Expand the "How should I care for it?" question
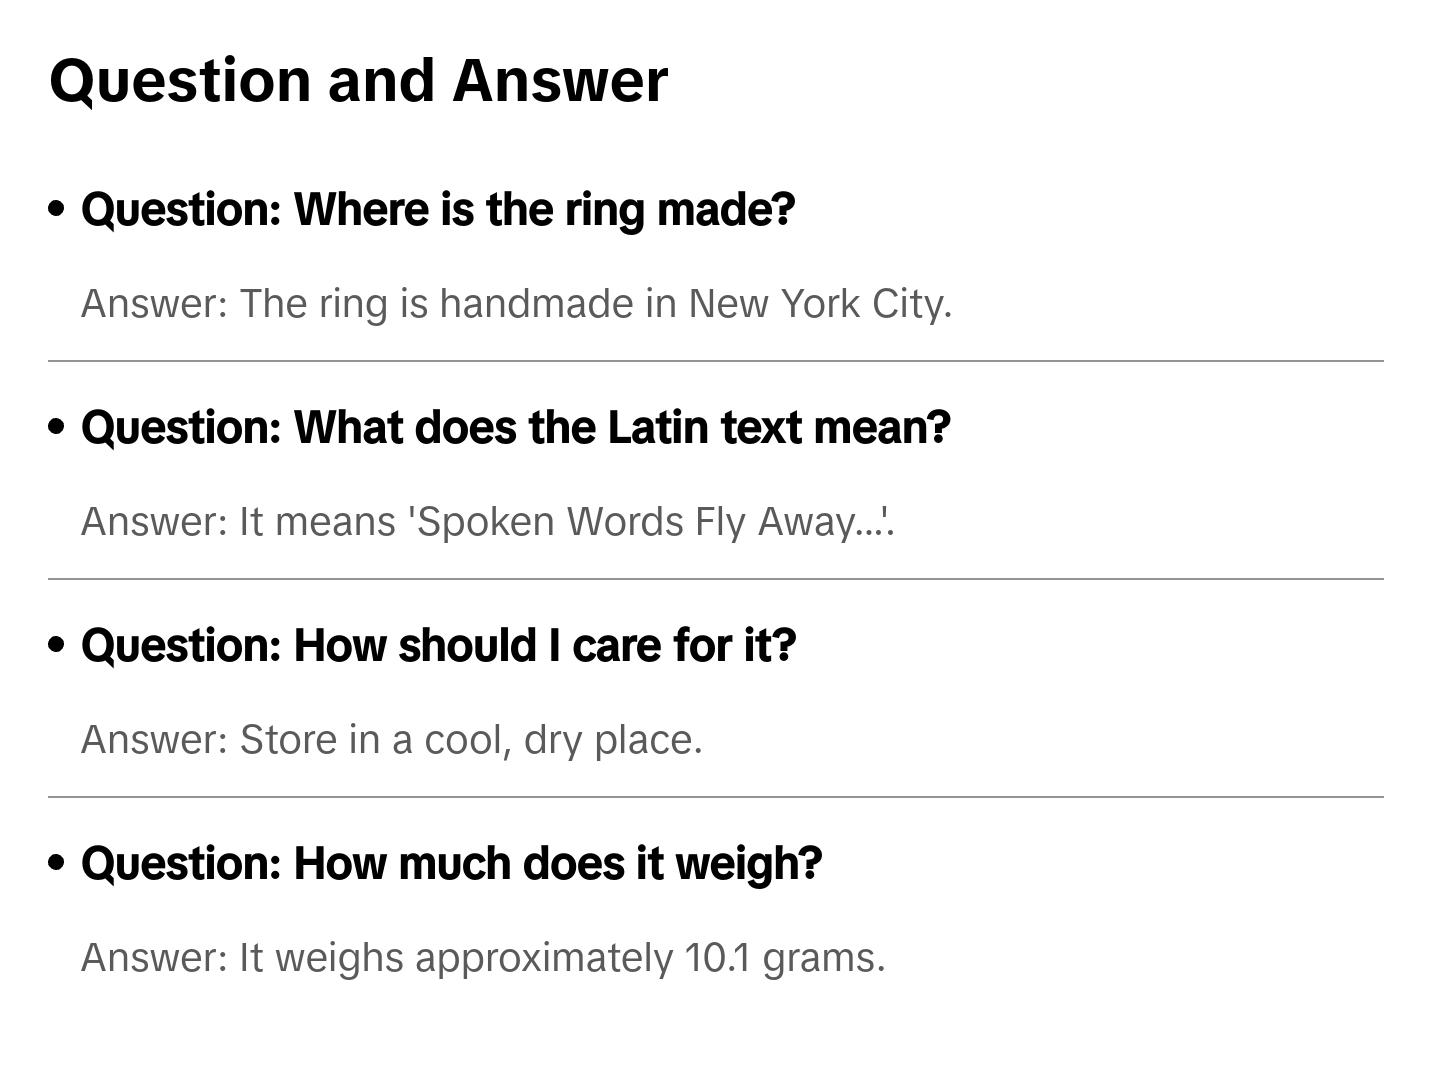The width and height of the screenshot is (1432, 1072). tap(438, 646)
